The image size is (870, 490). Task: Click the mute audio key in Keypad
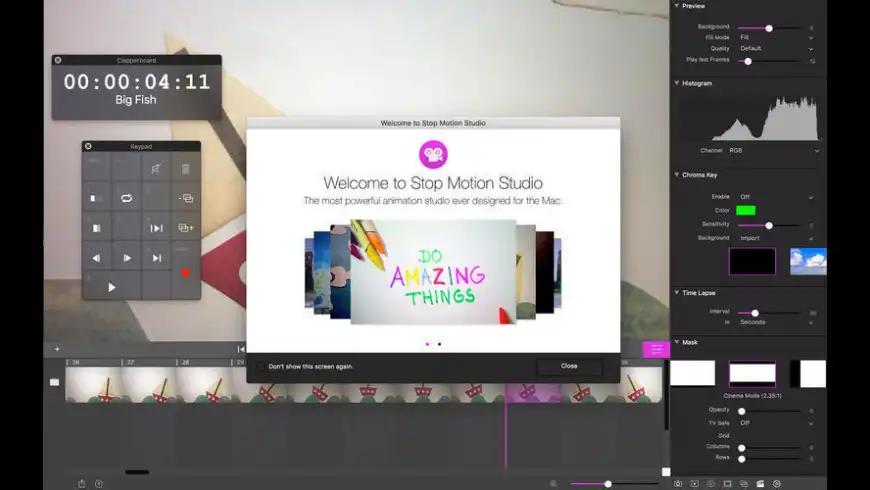[156, 169]
